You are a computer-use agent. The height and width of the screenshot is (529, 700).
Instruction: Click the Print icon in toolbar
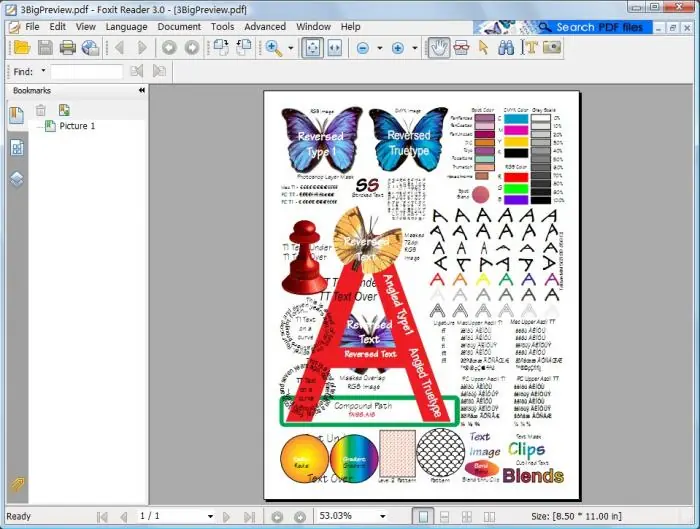[x=67, y=47]
